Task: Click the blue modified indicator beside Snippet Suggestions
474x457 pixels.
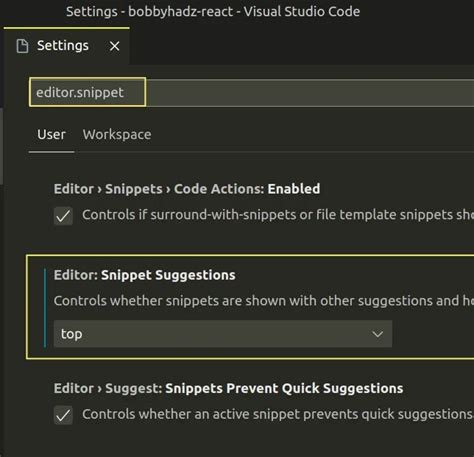Action: [45, 308]
